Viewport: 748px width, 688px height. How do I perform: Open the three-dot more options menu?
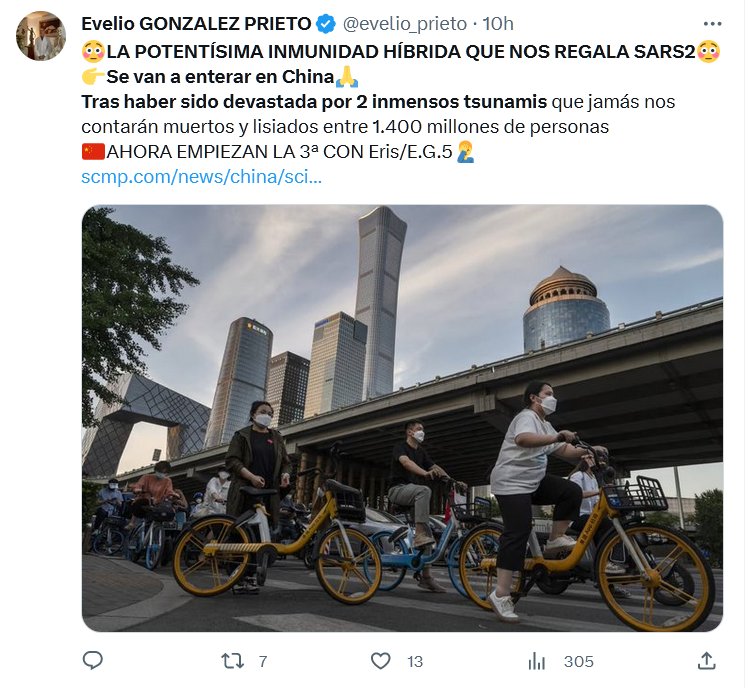(712, 24)
